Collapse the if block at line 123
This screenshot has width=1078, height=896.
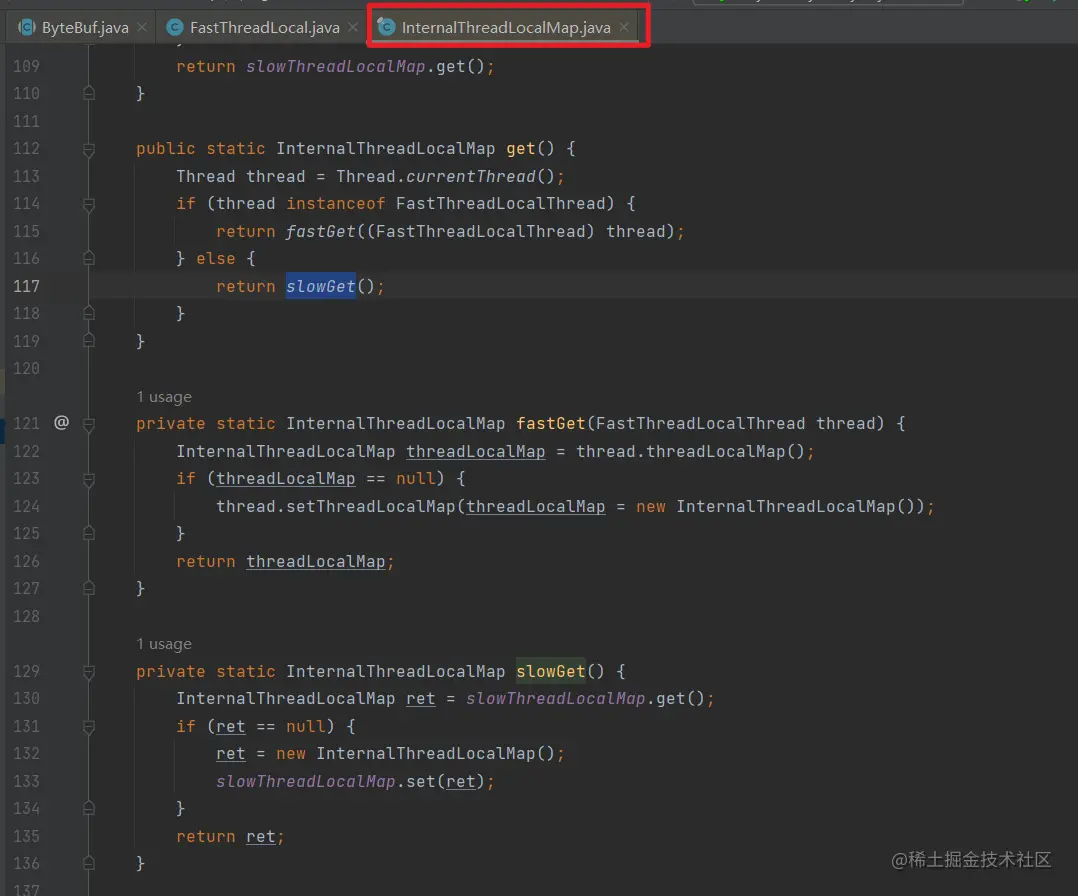[x=89, y=479]
